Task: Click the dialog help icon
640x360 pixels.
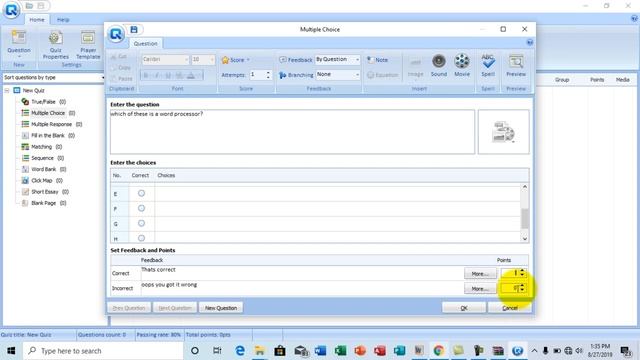Action: (x=529, y=42)
